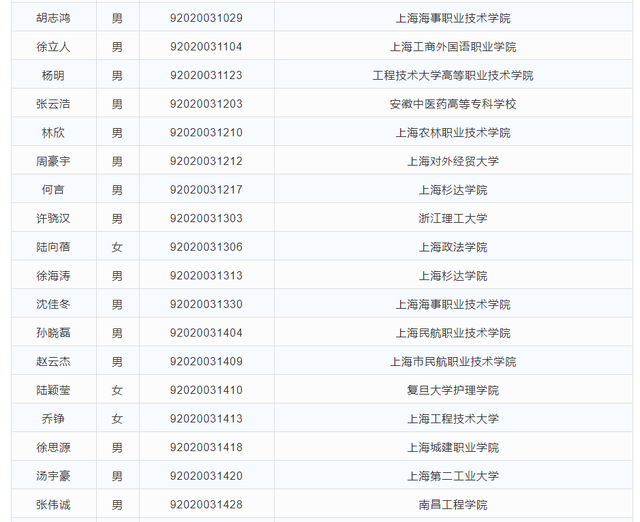Select school 上海第二工业大学
Viewport: 640px width, 522px height.
(453, 476)
